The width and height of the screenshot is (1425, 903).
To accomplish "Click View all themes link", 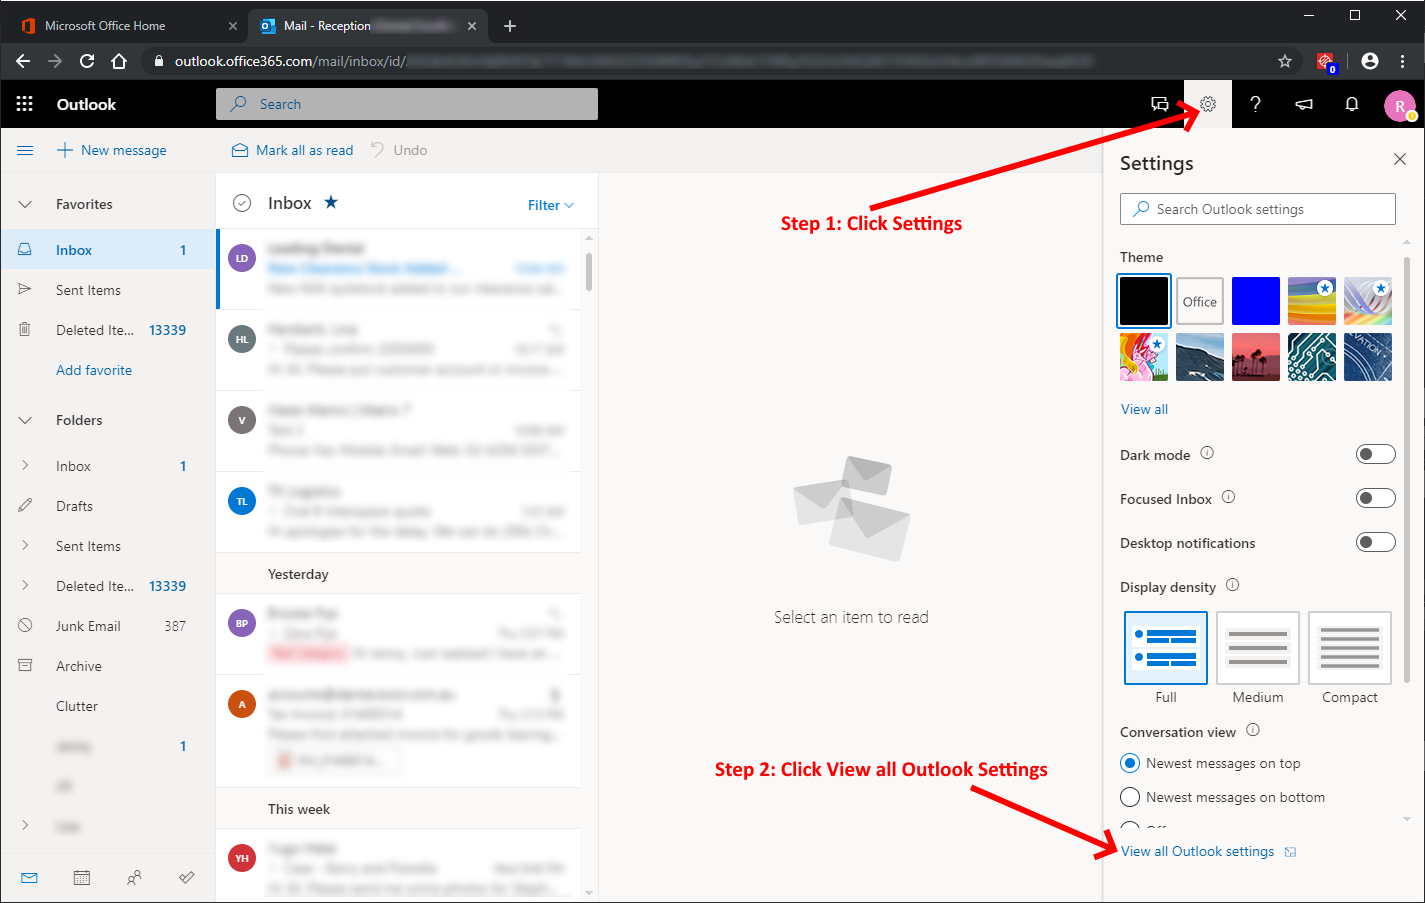I will pos(1144,409).
